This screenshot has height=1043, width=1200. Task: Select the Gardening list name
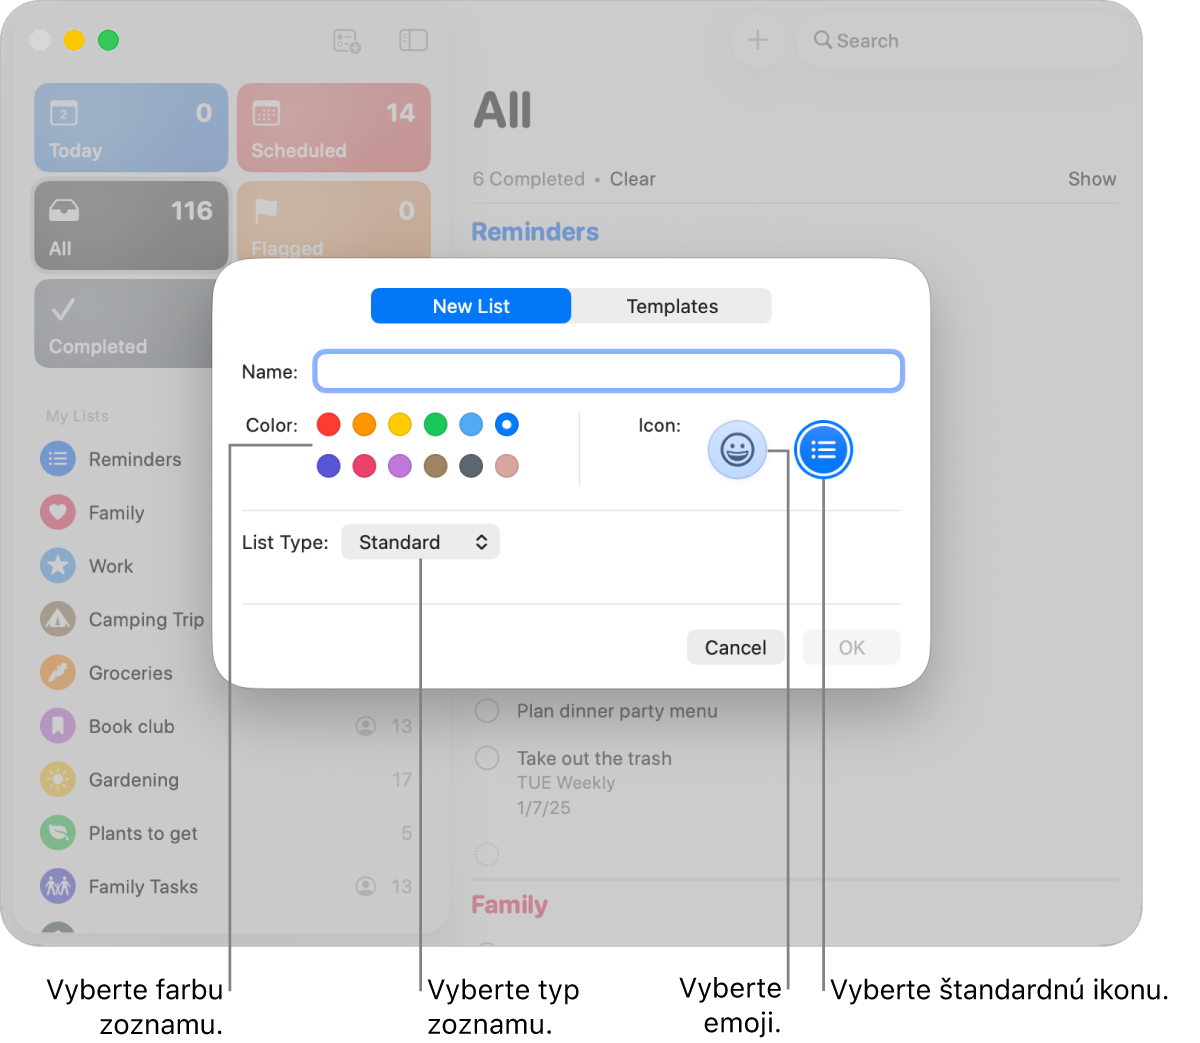[x=134, y=780]
